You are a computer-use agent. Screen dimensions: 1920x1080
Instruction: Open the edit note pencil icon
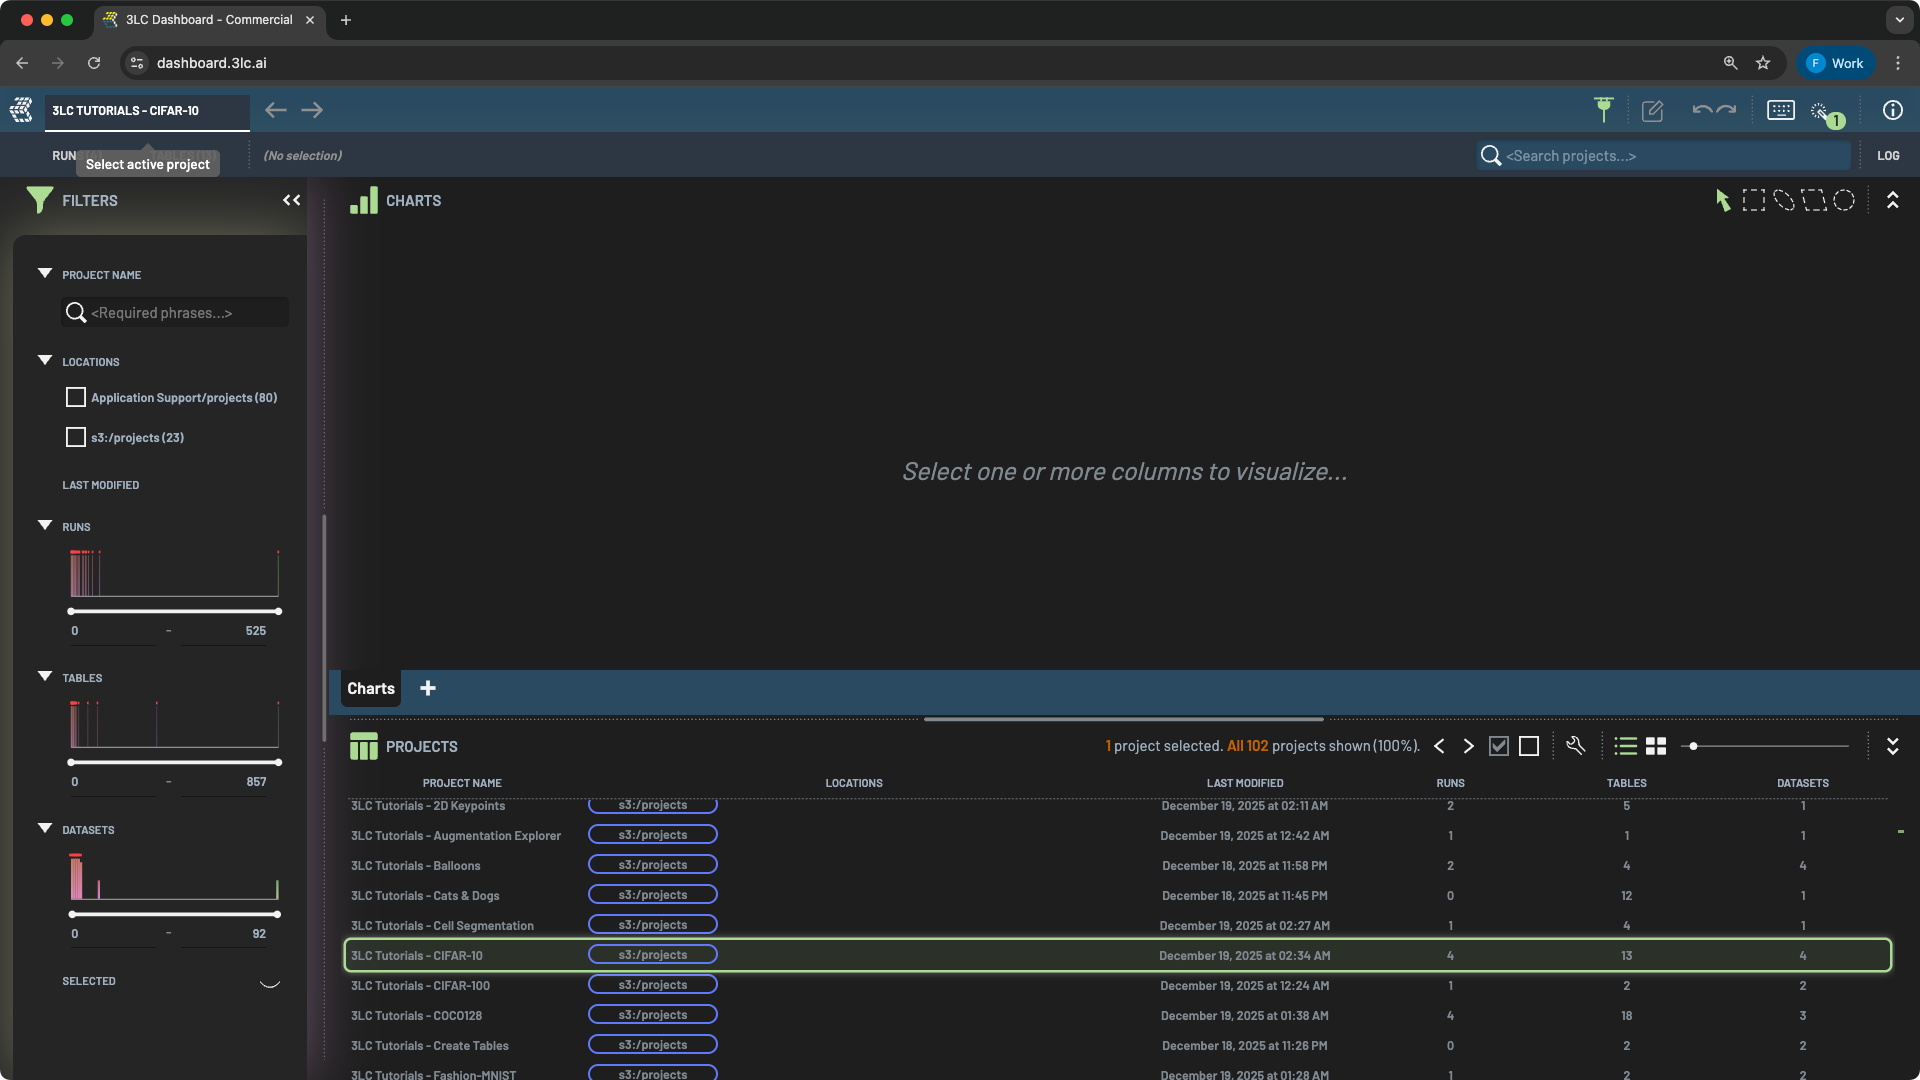coord(1652,111)
